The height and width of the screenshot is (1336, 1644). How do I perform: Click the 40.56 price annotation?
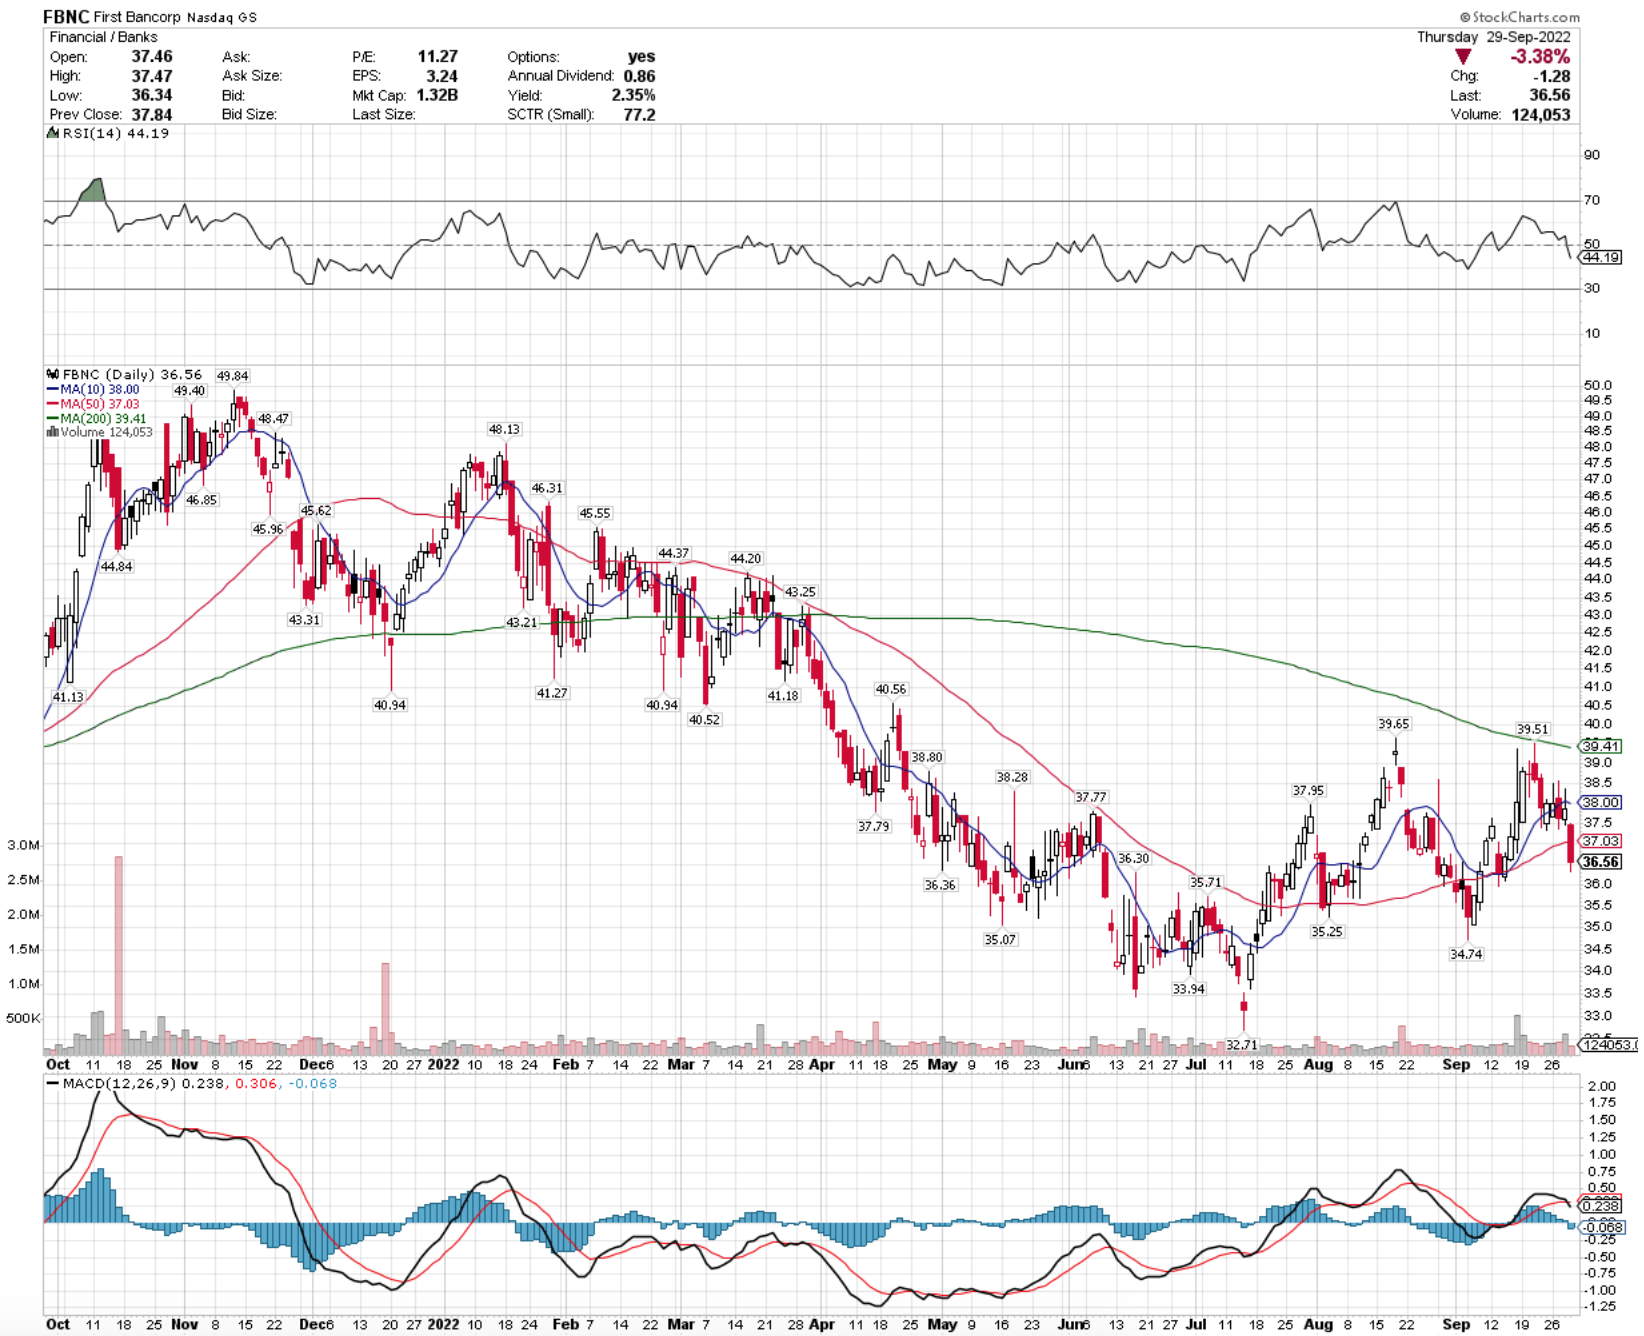[x=890, y=689]
